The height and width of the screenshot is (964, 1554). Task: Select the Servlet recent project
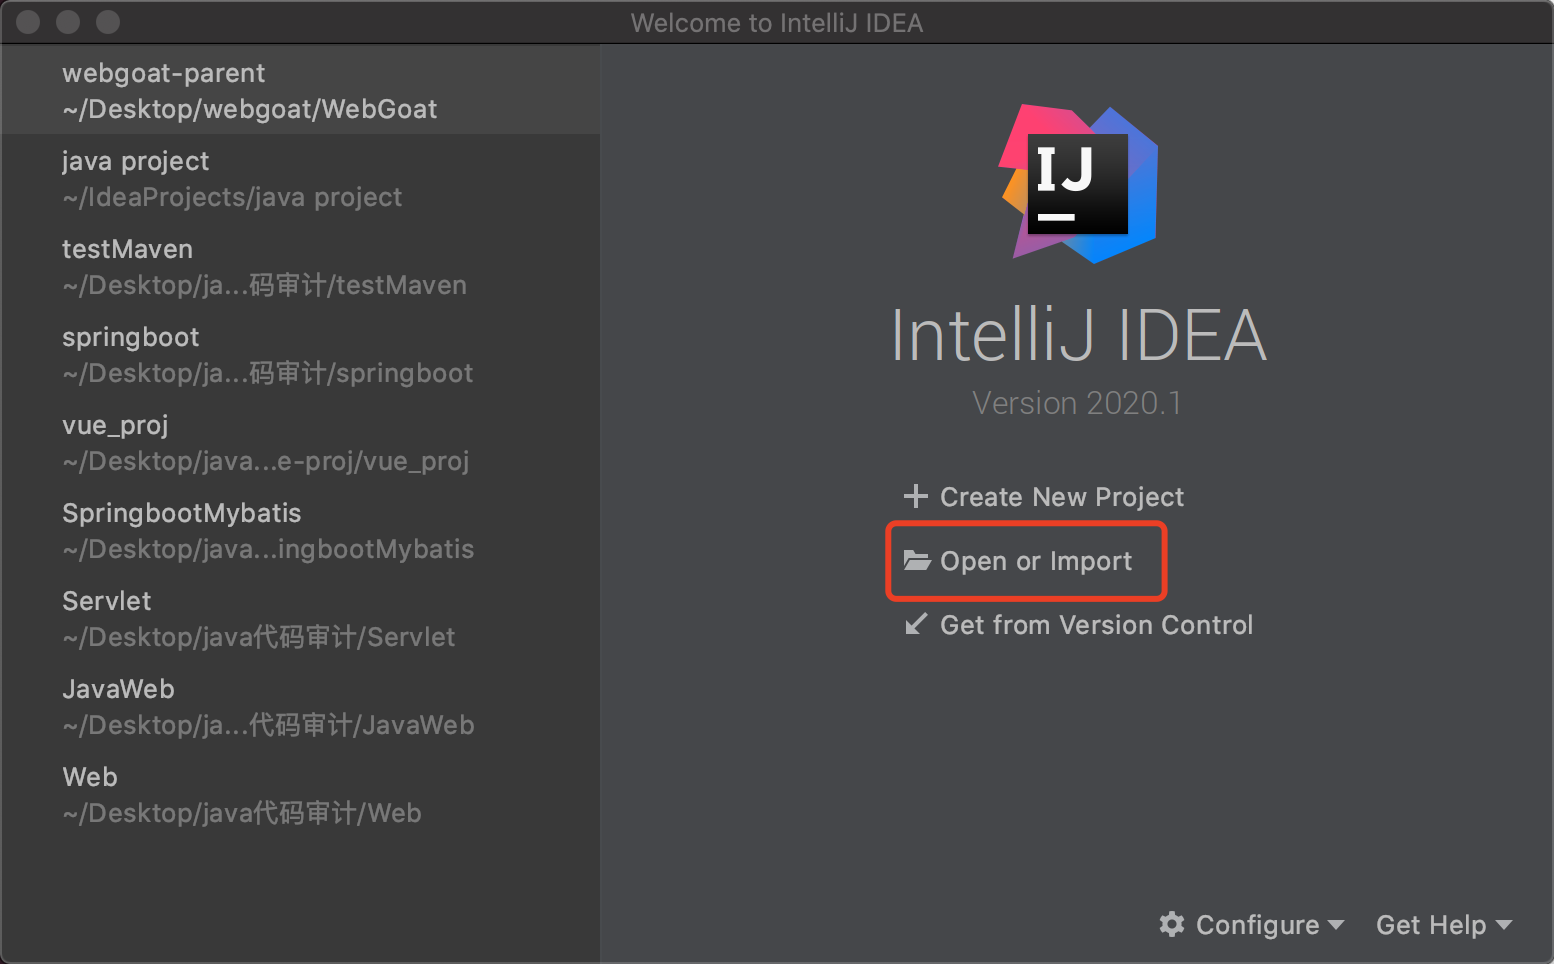click(258, 619)
